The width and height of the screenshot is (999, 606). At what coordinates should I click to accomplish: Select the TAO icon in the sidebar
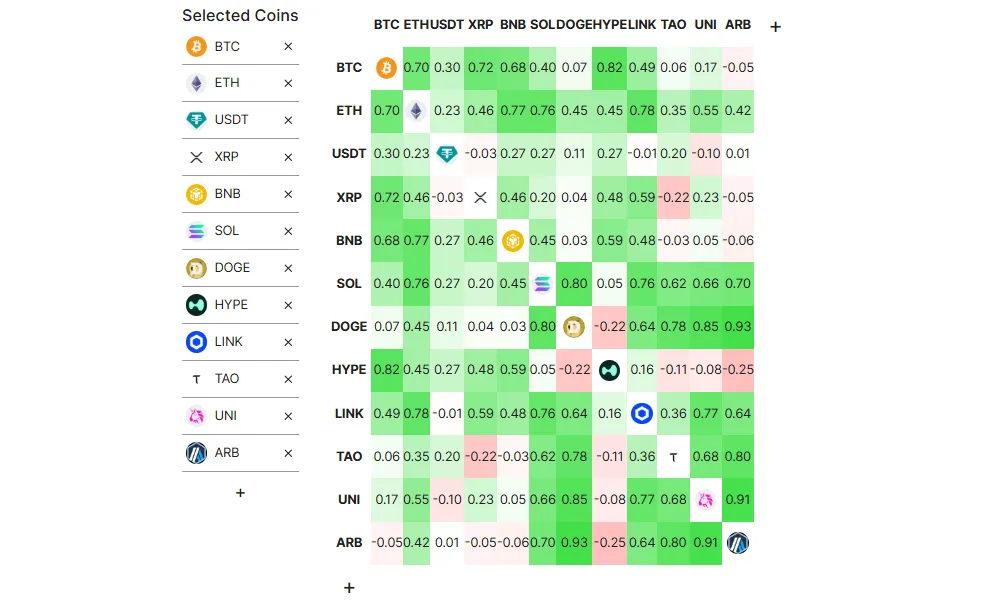(197, 379)
